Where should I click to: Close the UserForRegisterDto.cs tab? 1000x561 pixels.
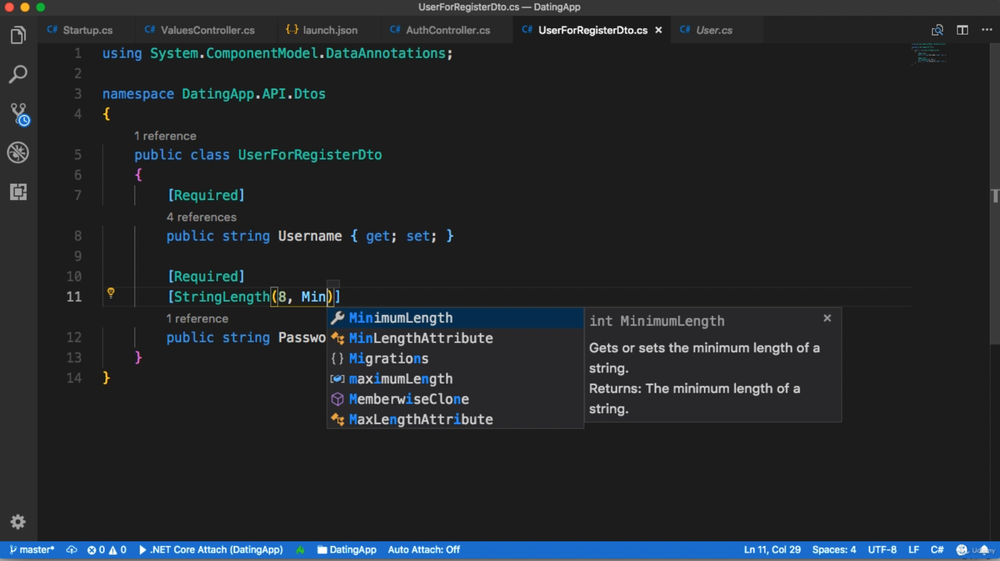click(658, 30)
